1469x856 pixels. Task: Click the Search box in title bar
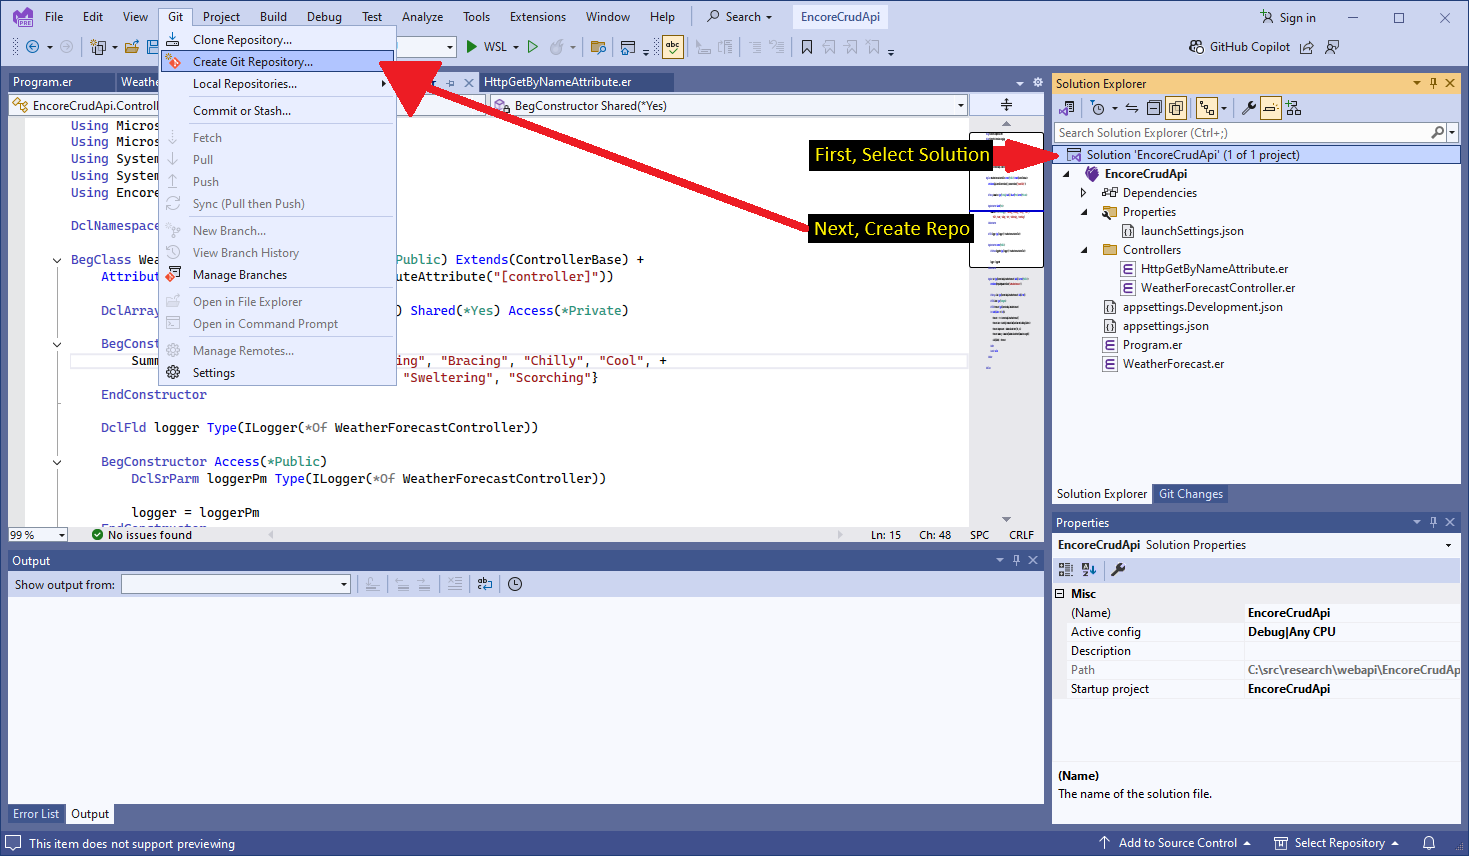(740, 17)
